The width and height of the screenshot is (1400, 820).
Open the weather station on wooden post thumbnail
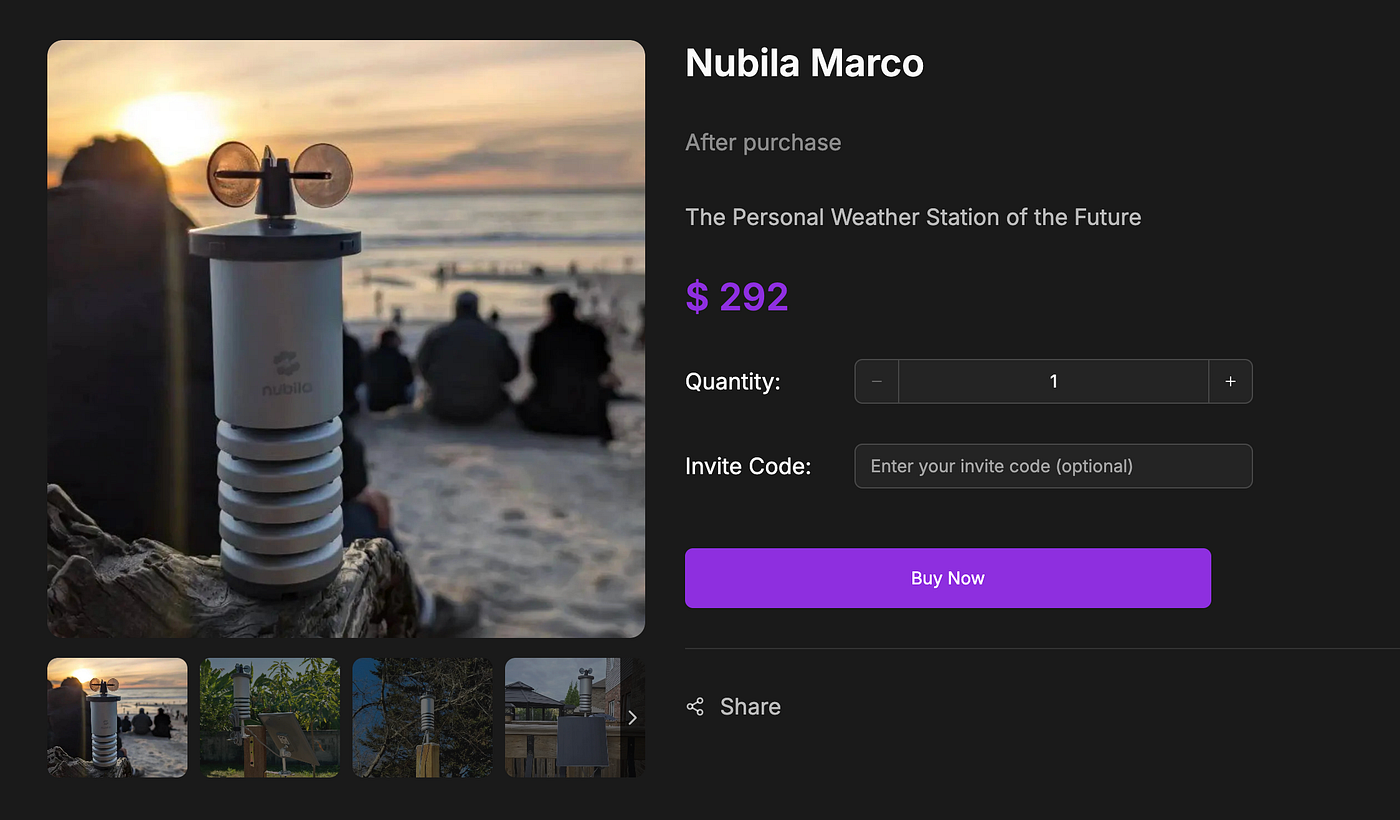[x=422, y=717]
